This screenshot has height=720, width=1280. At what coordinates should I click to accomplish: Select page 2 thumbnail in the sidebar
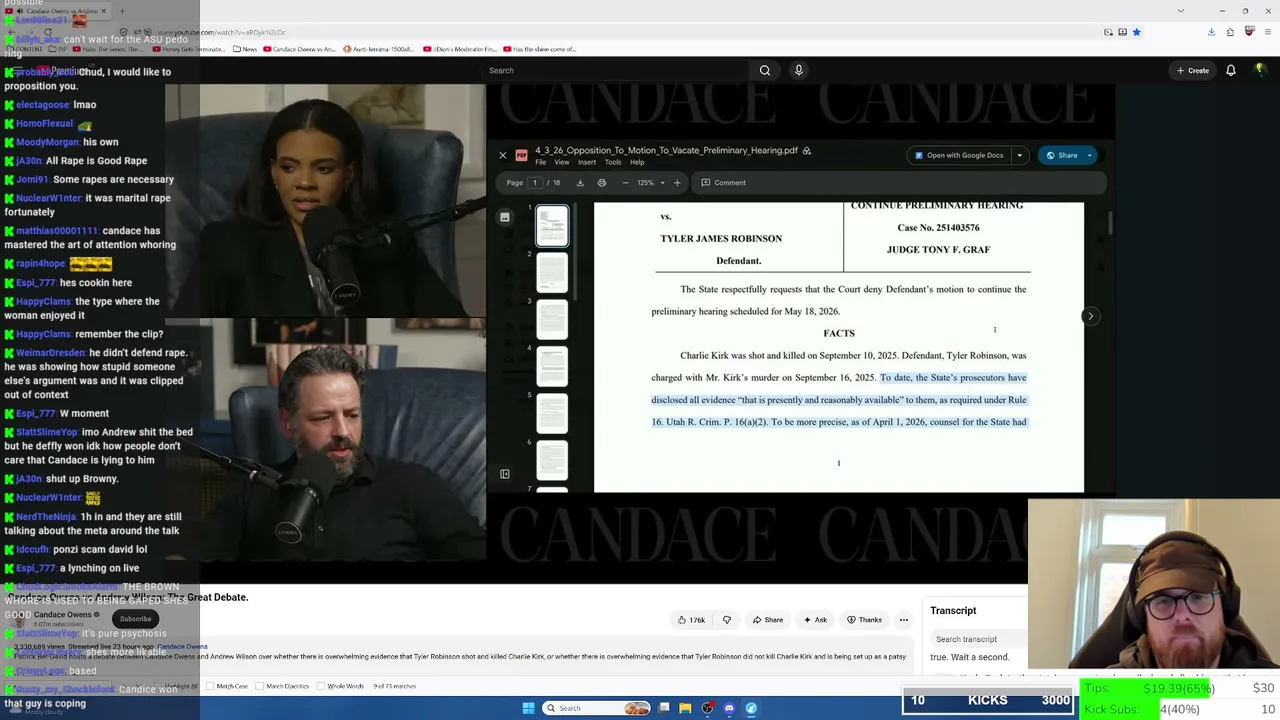click(x=552, y=273)
